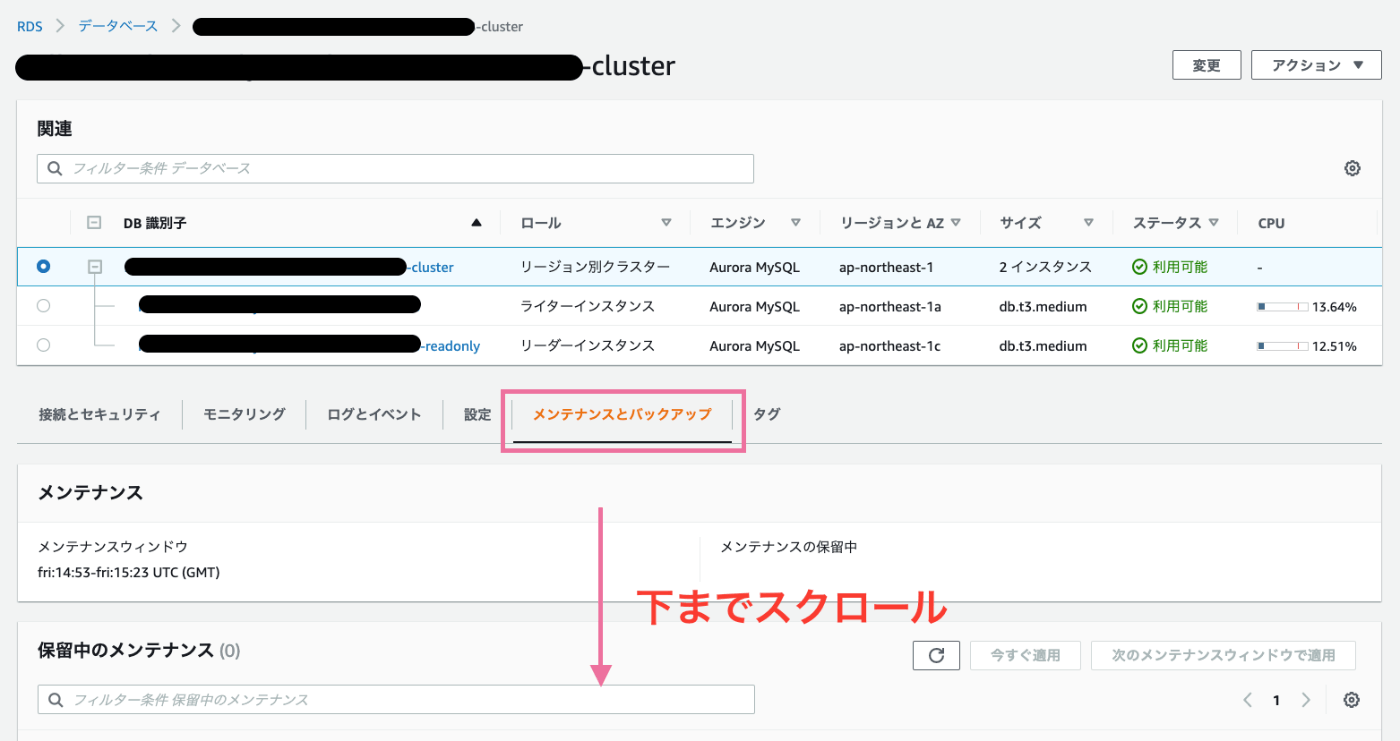Image resolution: width=1400 pixels, height=741 pixels.
Task: Click search icon in データベース filter
Action: pos(55,169)
